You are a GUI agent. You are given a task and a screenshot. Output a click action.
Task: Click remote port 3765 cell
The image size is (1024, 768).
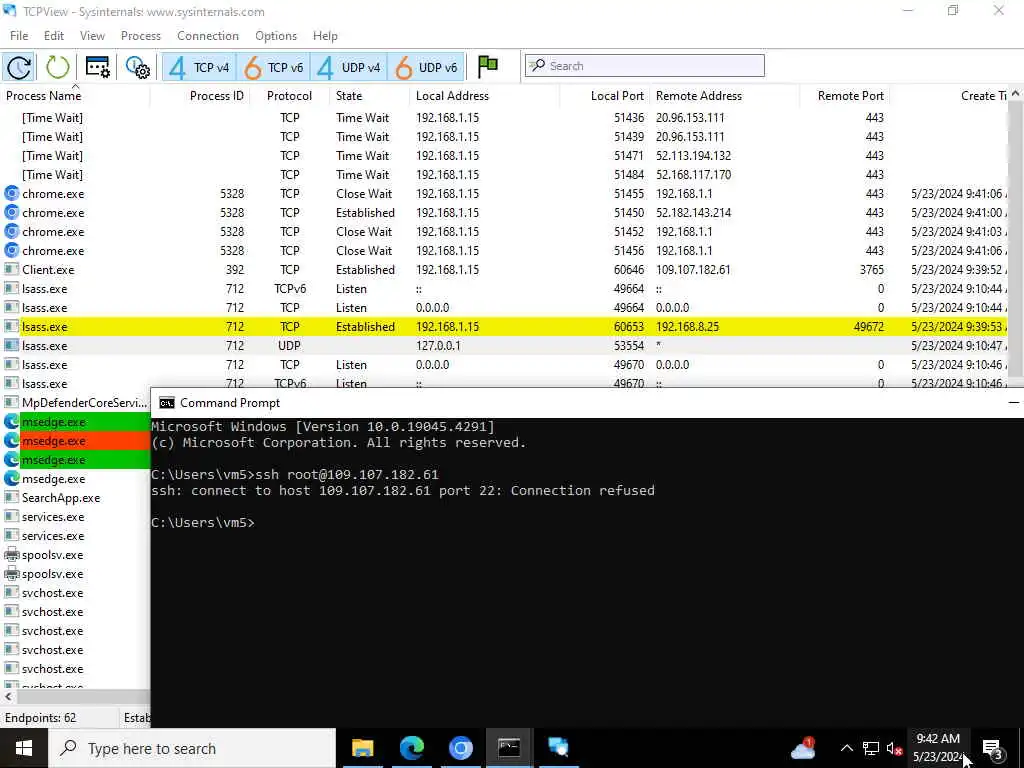tap(872, 270)
